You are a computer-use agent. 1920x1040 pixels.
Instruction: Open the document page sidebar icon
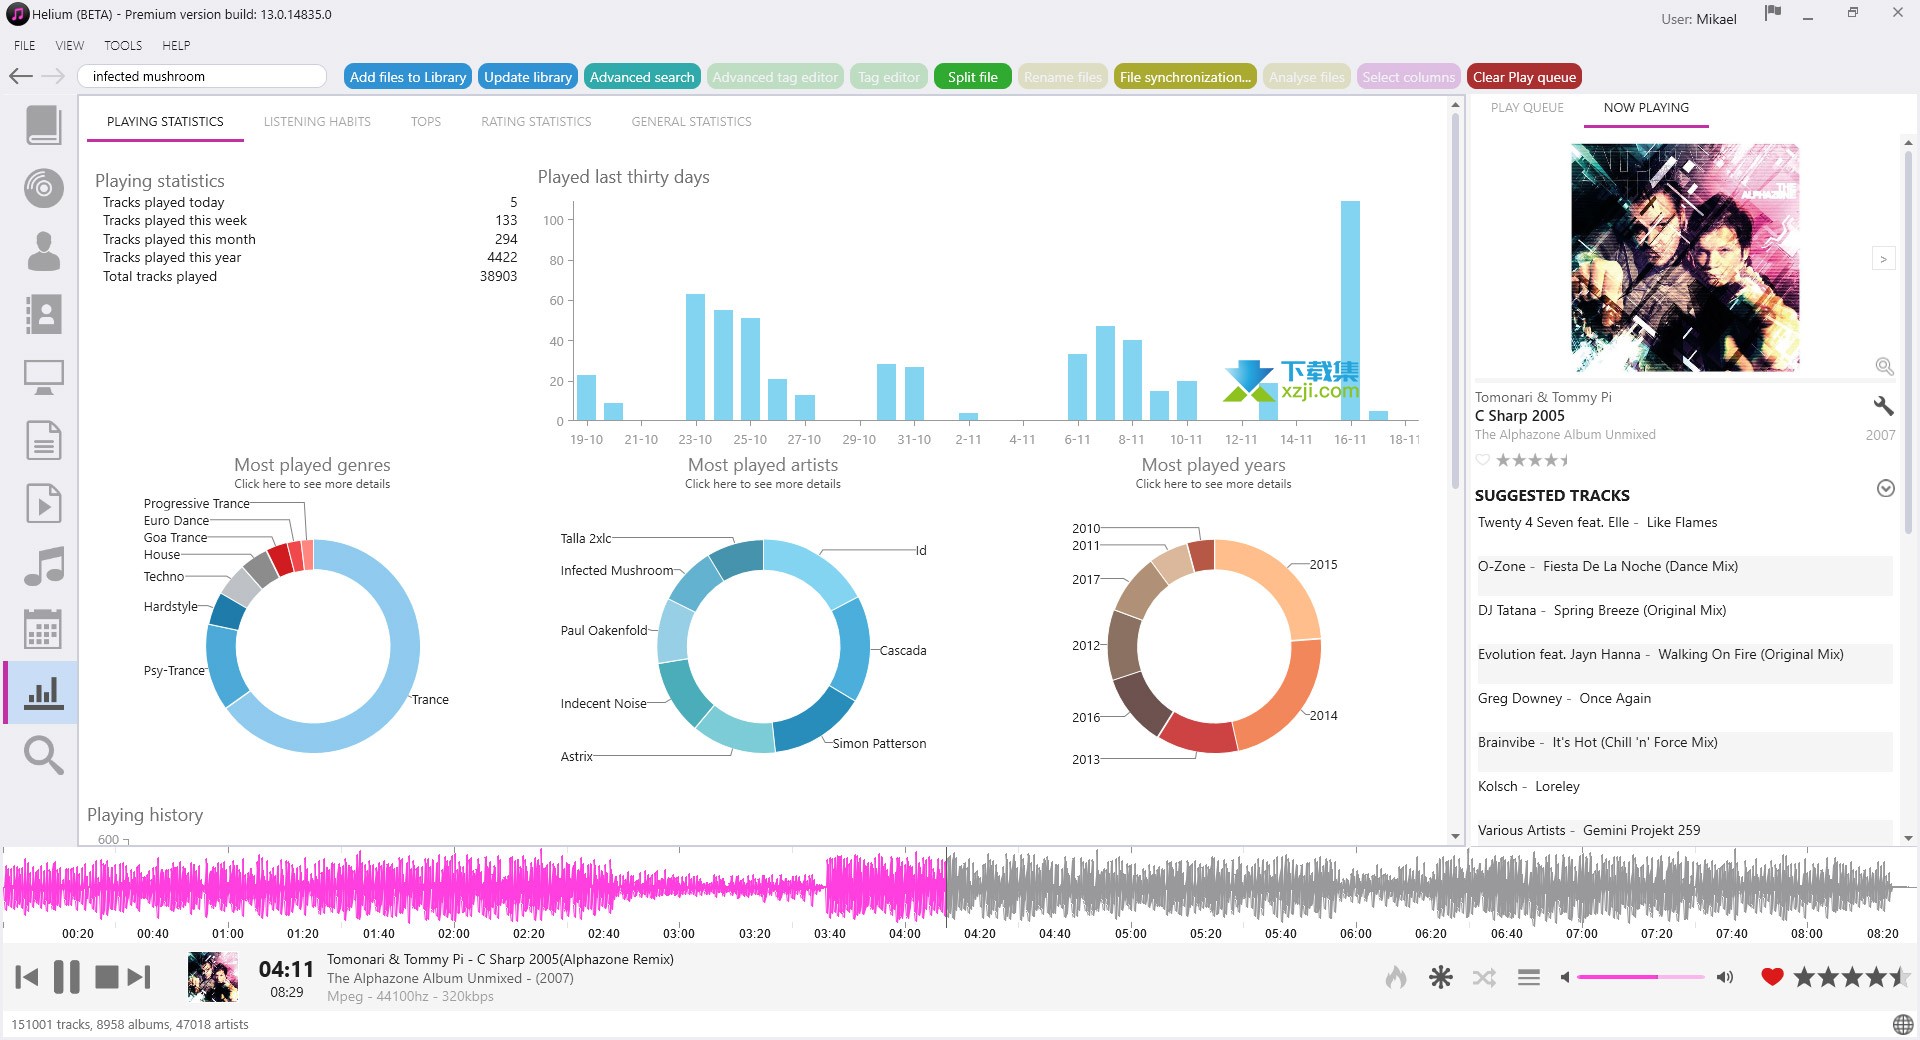(44, 440)
